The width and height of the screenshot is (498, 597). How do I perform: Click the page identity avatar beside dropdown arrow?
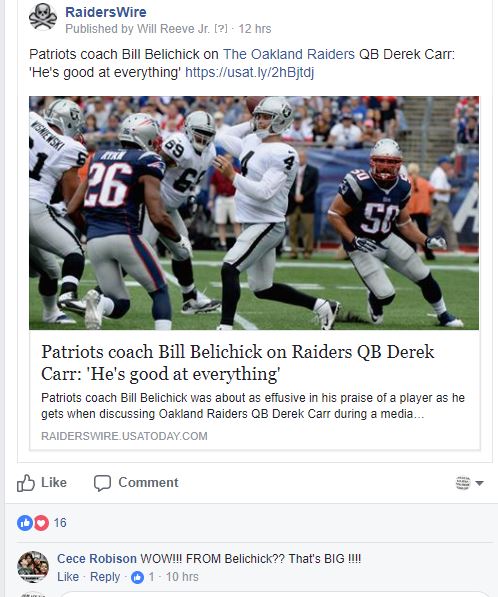463,483
